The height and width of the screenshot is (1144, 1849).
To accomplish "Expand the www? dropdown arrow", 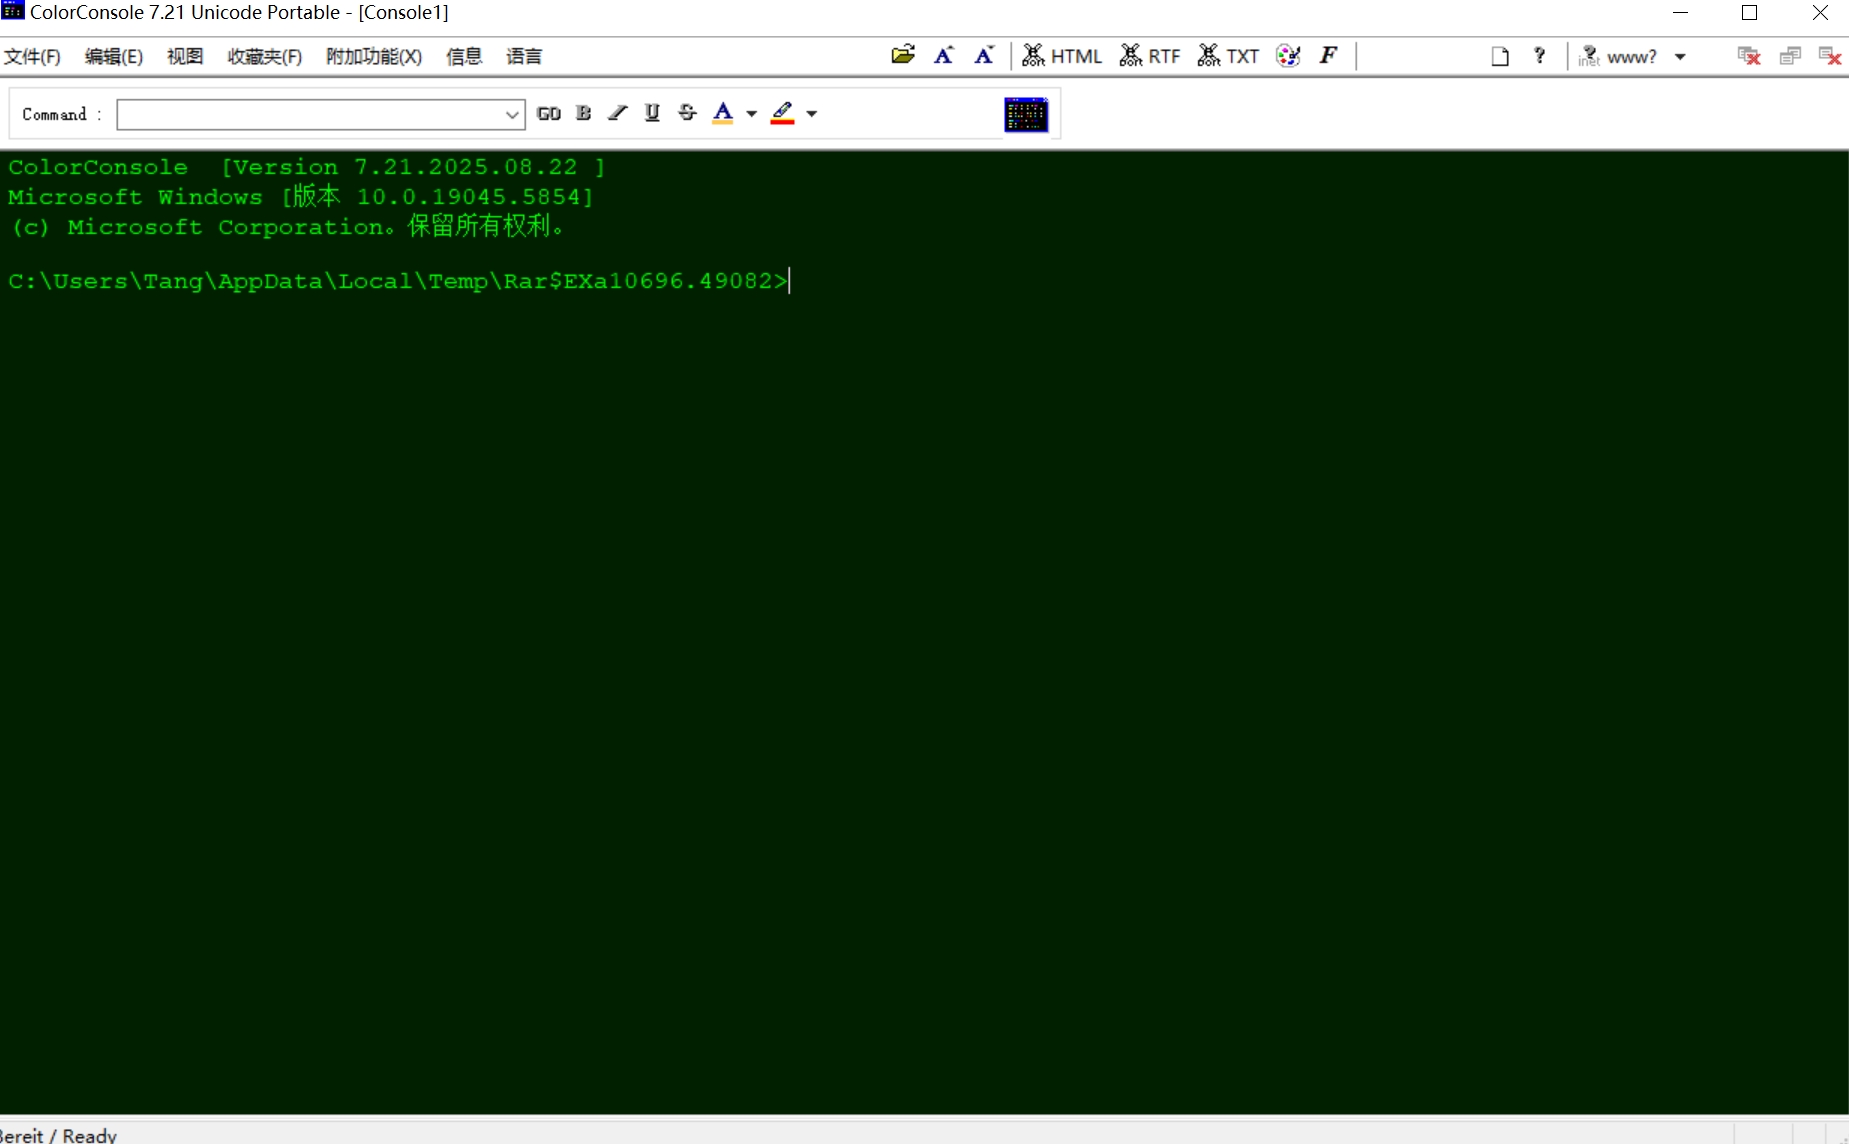I will coord(1681,57).
